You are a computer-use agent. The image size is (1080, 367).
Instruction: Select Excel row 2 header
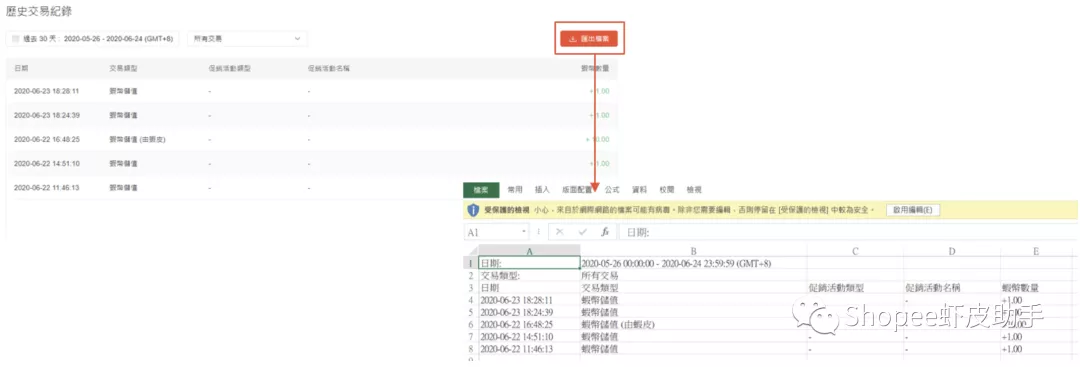point(470,275)
